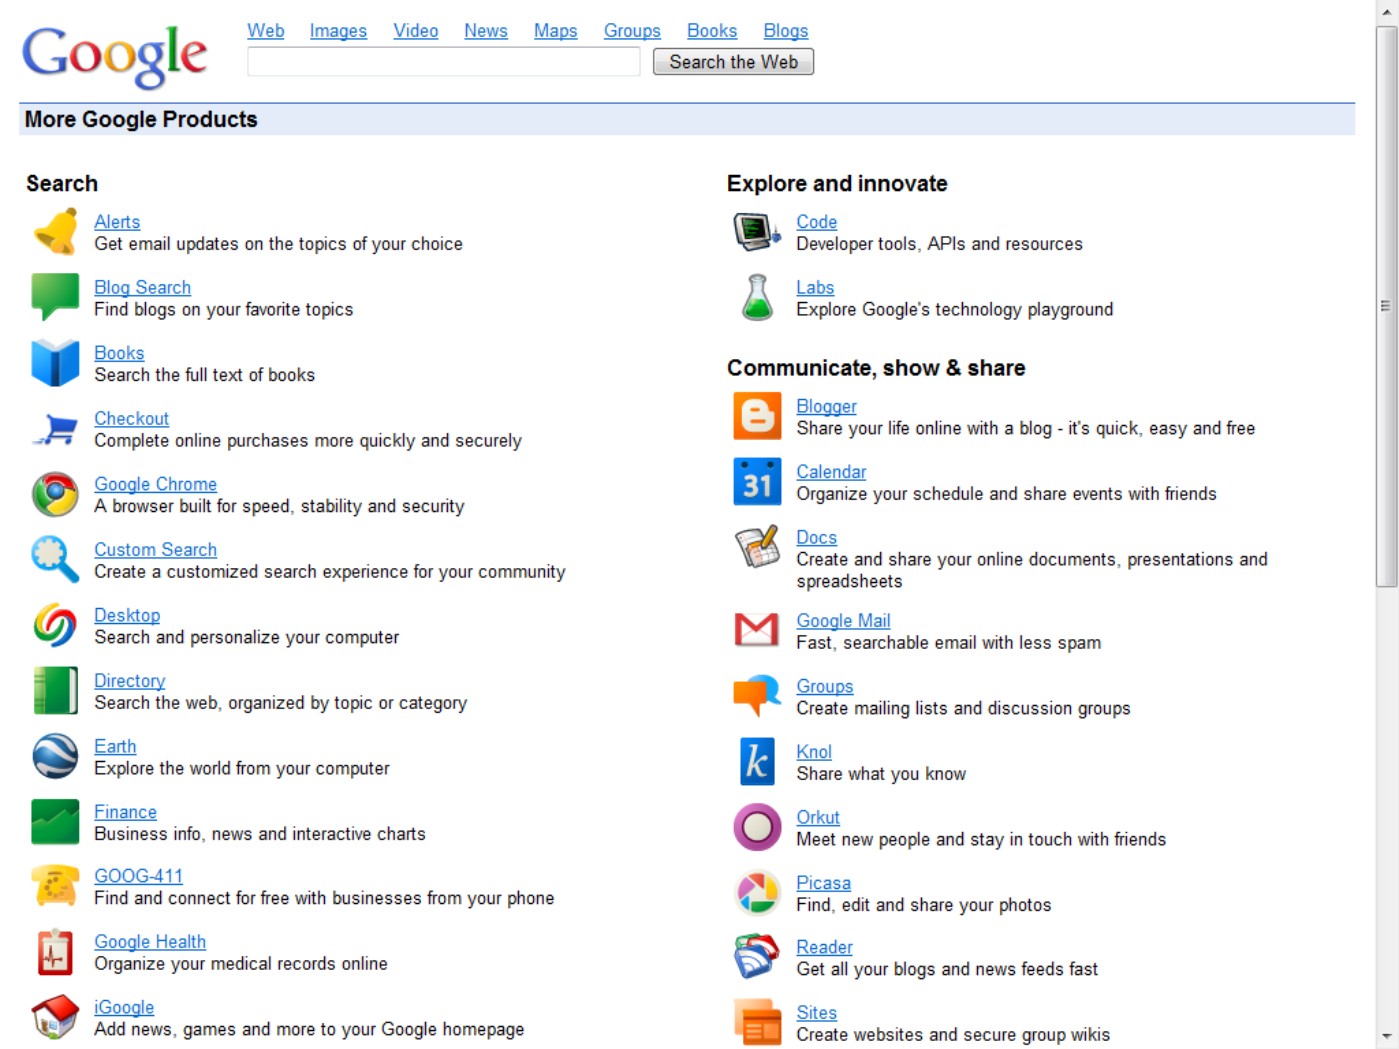This screenshot has height=1049, width=1399.
Task: Click the Reader feed icon
Action: 757,957
